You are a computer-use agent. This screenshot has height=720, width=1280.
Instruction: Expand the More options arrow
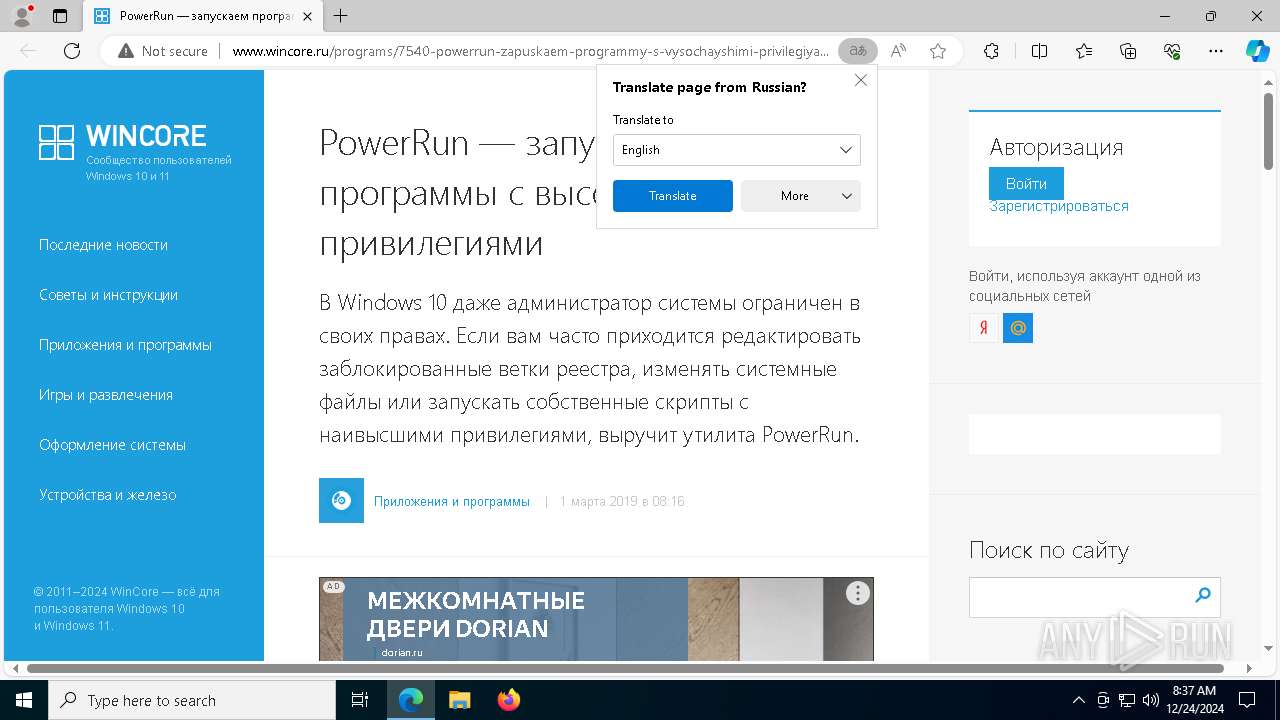pyautogui.click(x=847, y=196)
